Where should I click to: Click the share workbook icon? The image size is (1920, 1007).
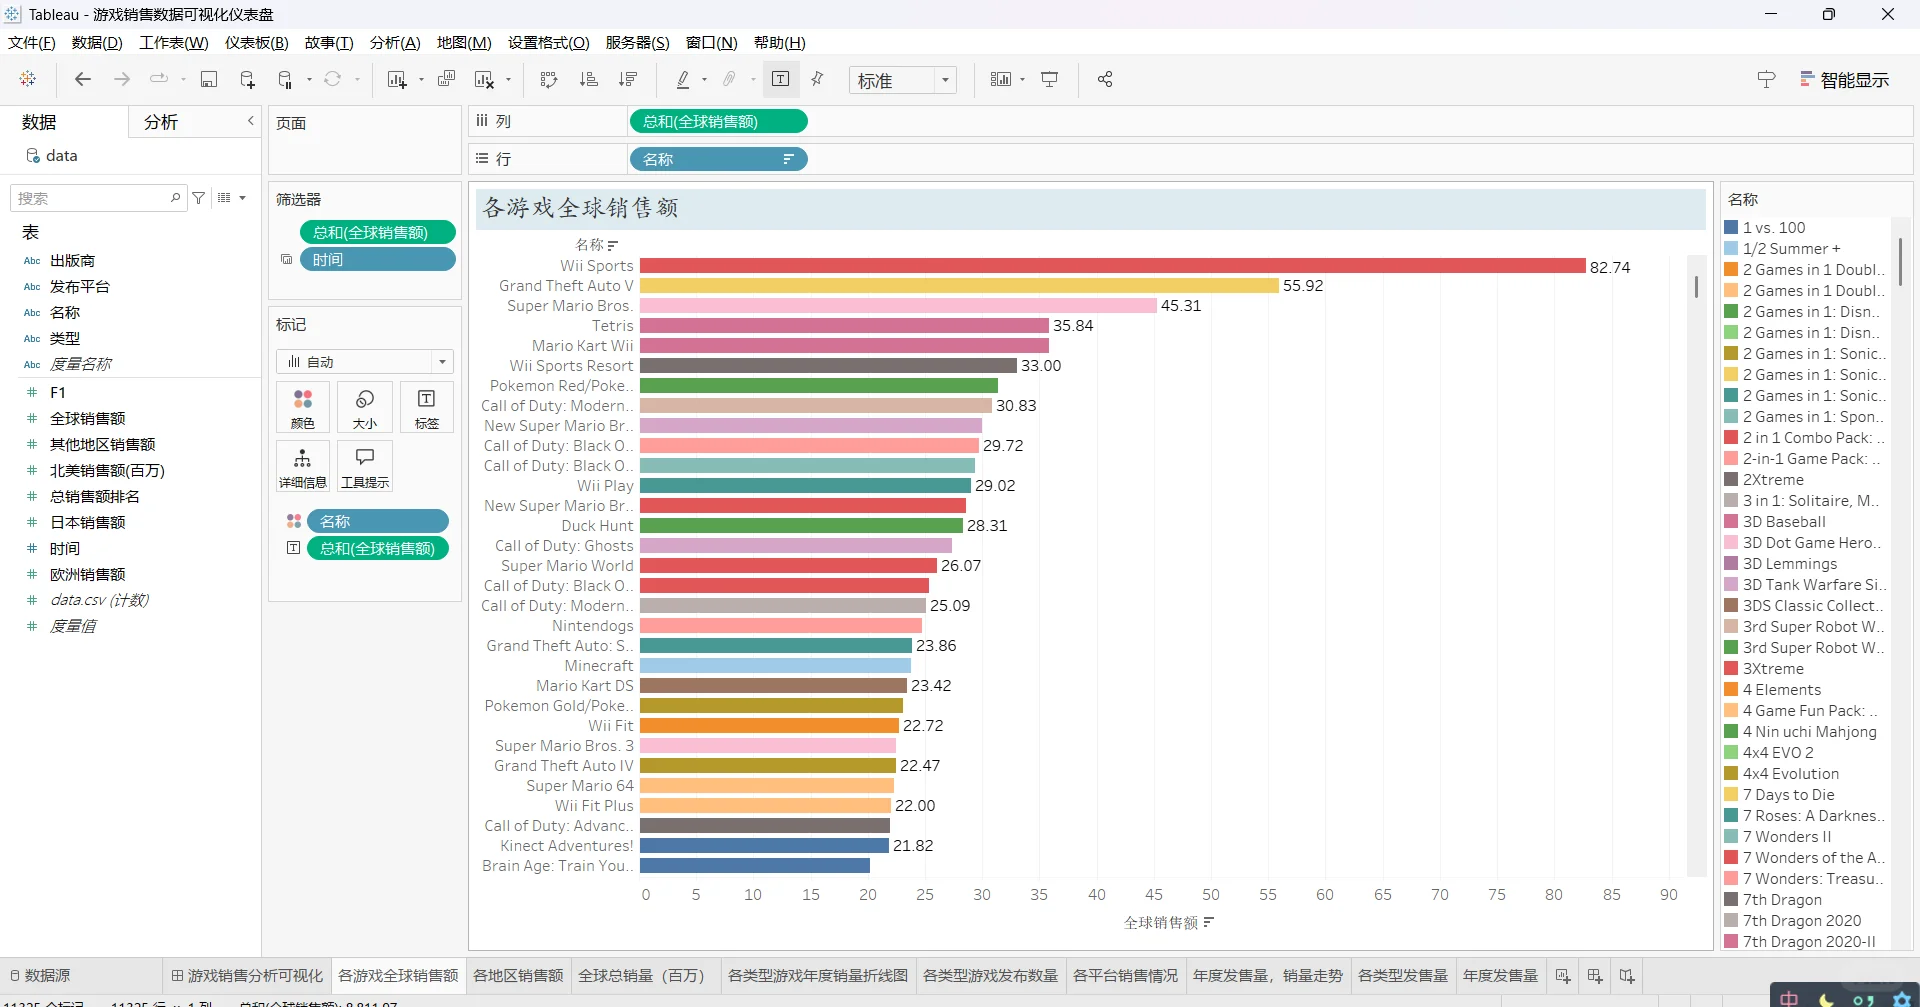click(x=1105, y=79)
